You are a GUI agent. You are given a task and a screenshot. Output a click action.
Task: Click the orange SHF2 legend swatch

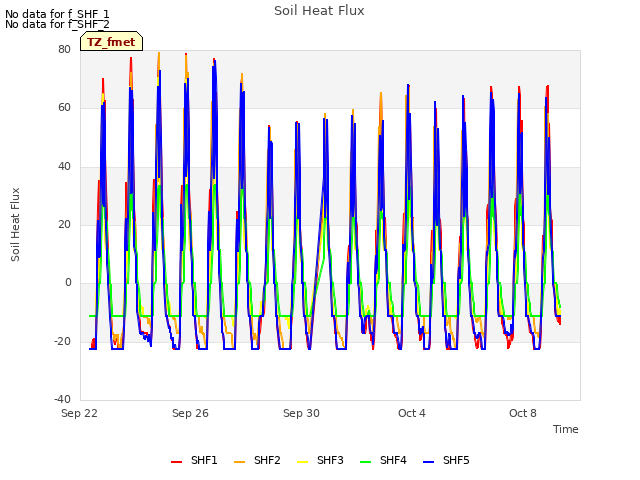[x=239, y=462]
